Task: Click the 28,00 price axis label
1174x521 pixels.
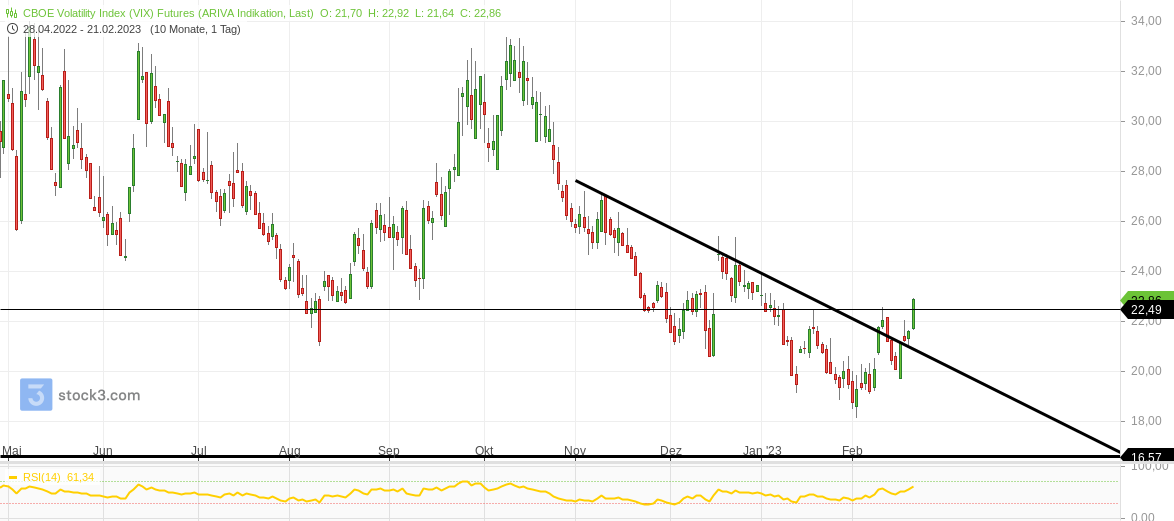Action: [x=1146, y=171]
